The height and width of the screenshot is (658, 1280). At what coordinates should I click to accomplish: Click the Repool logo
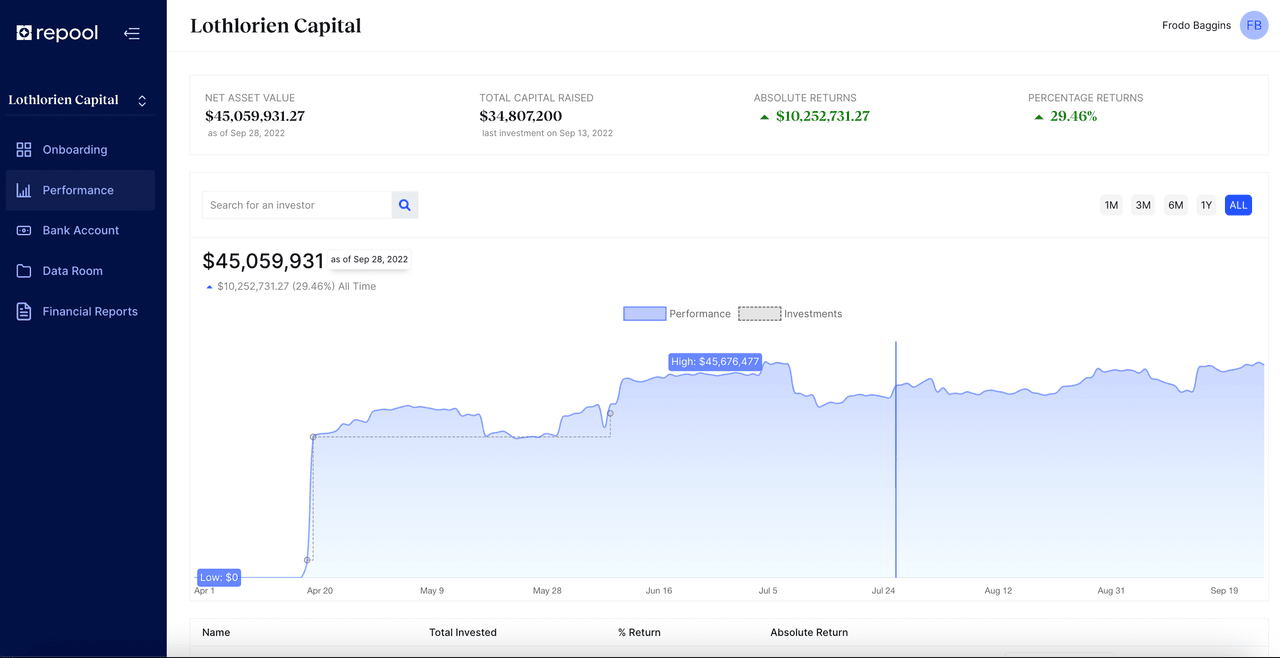click(x=57, y=32)
